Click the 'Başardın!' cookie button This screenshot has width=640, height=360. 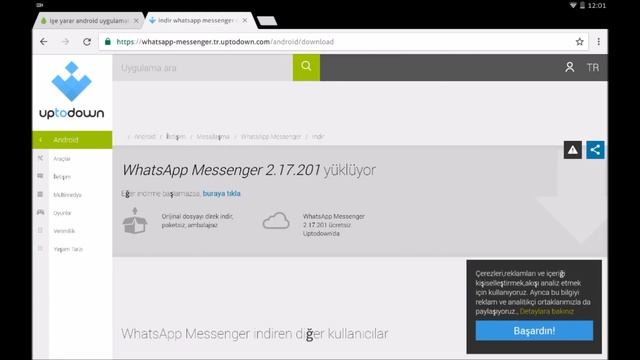534,331
